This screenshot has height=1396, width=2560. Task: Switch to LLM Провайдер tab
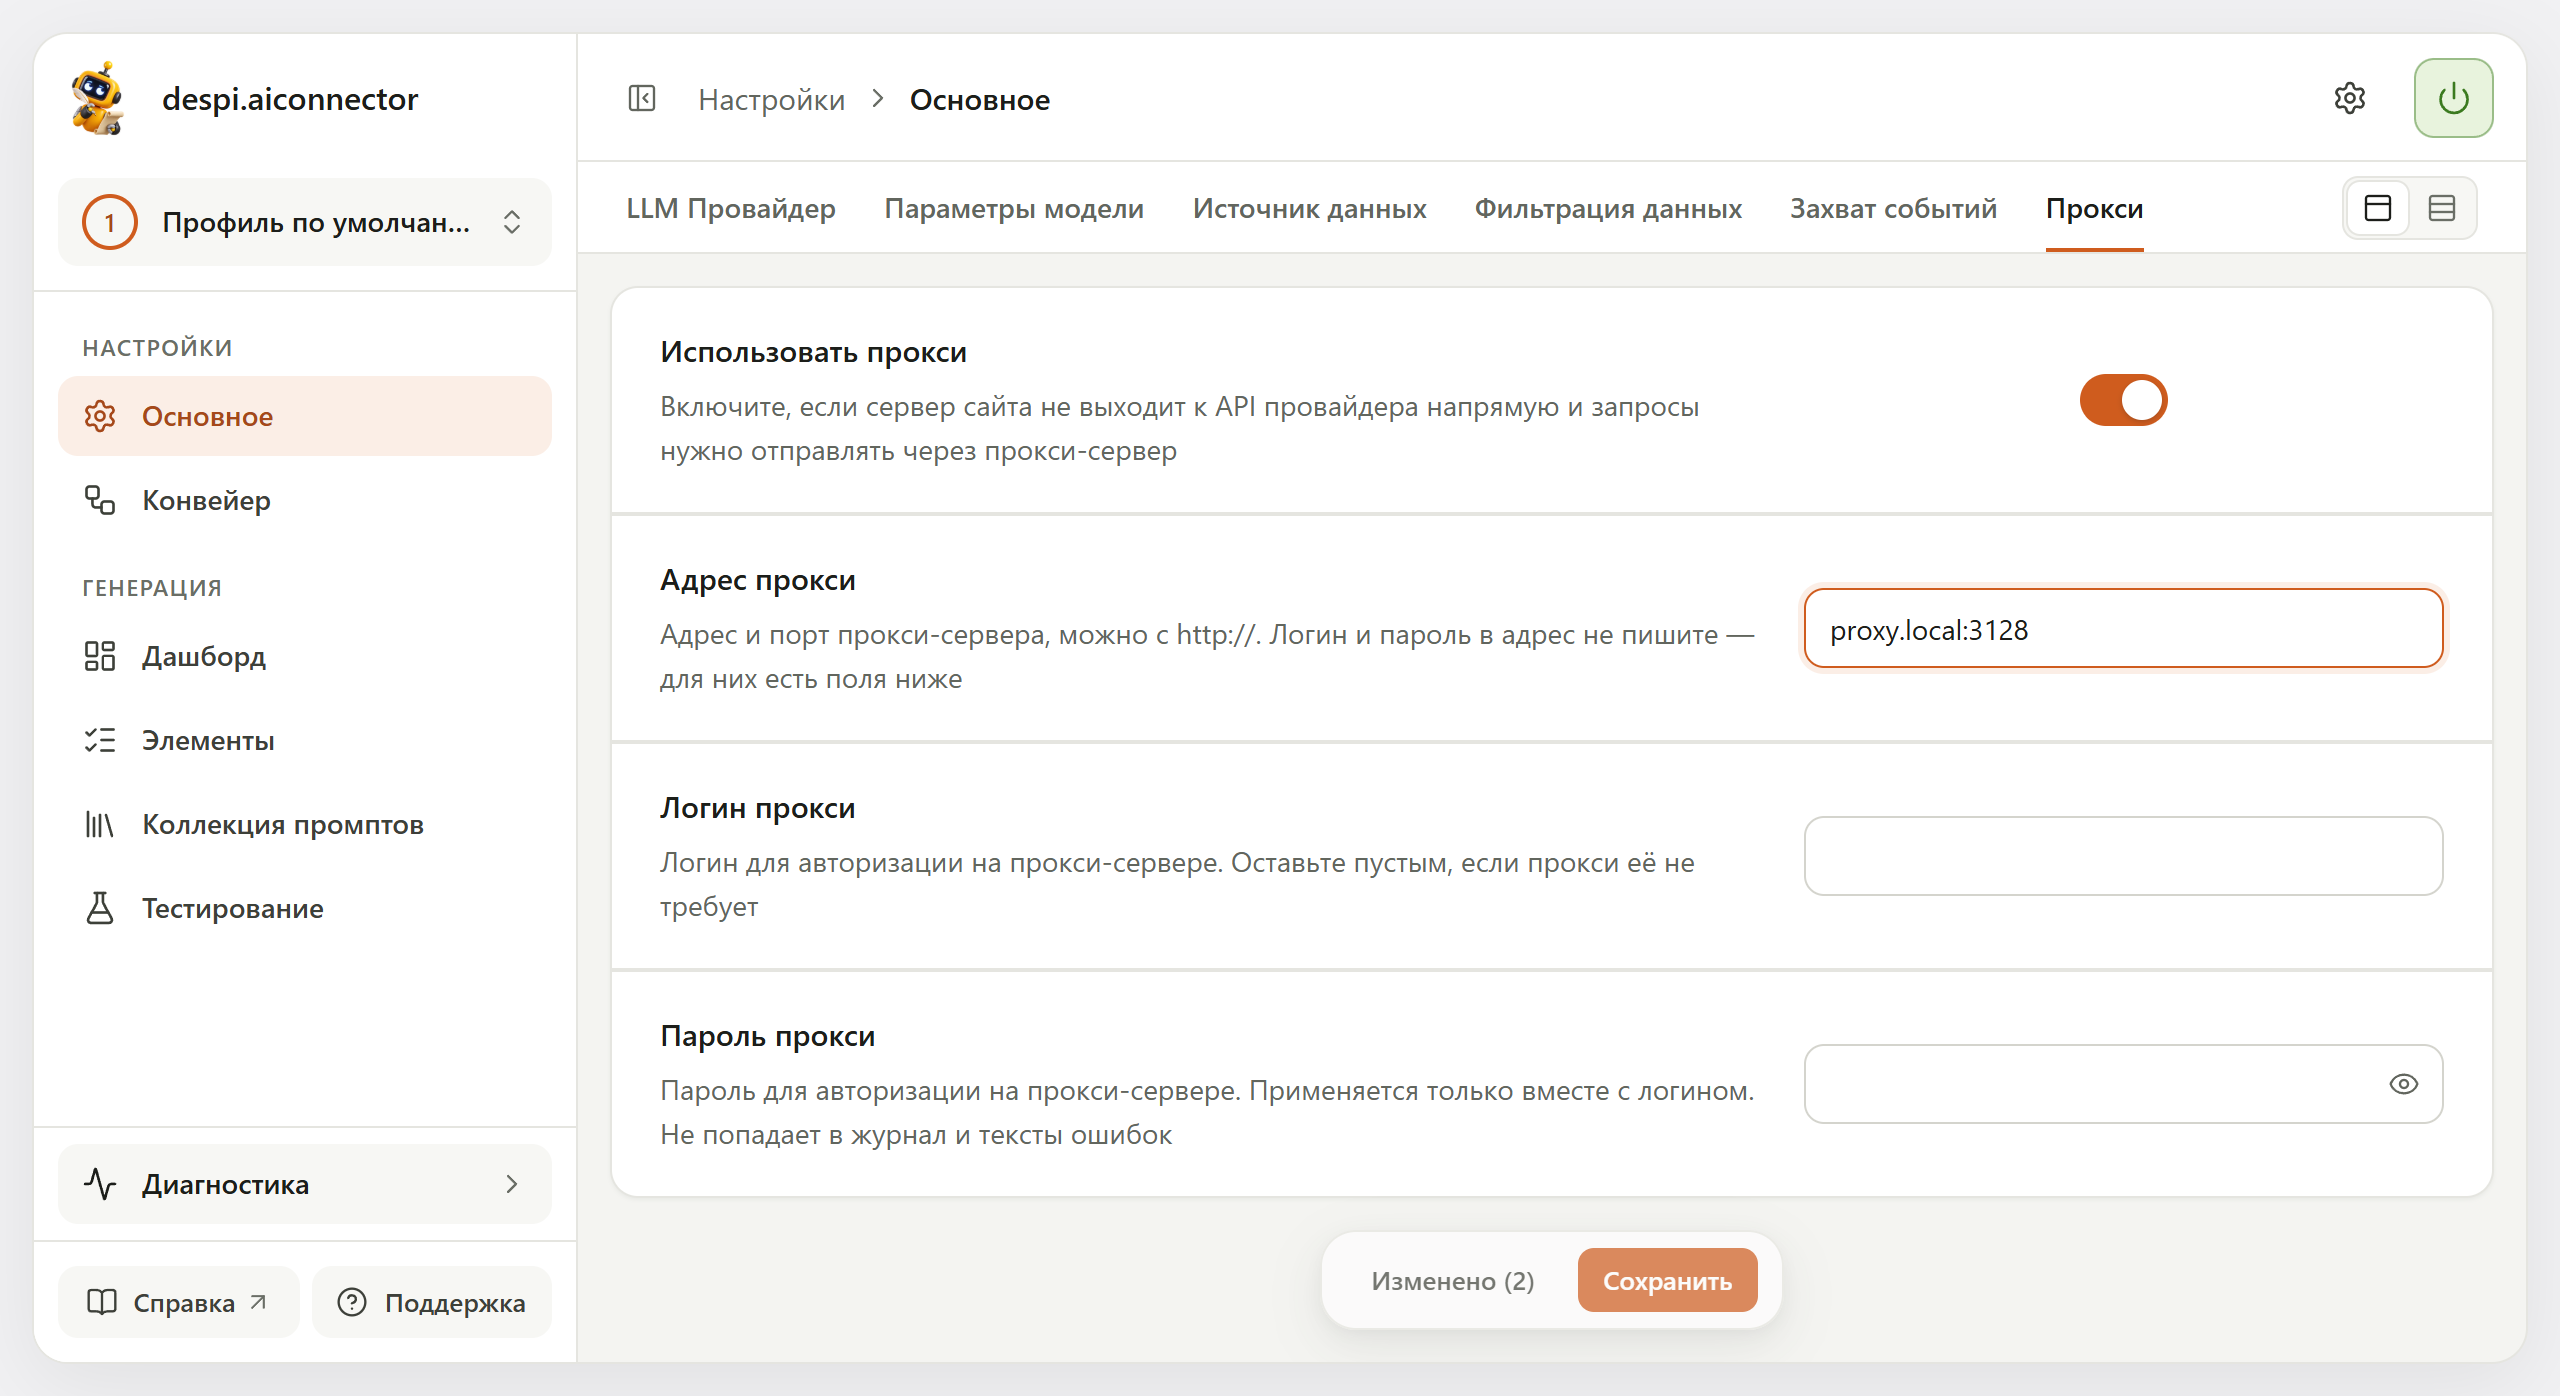(x=731, y=208)
